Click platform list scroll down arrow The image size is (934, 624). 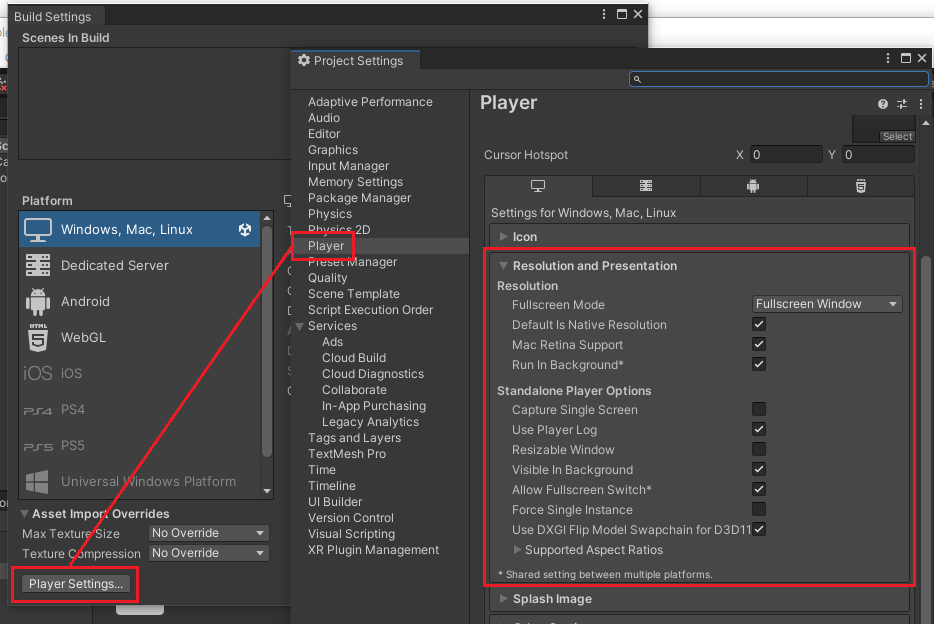coord(267,491)
